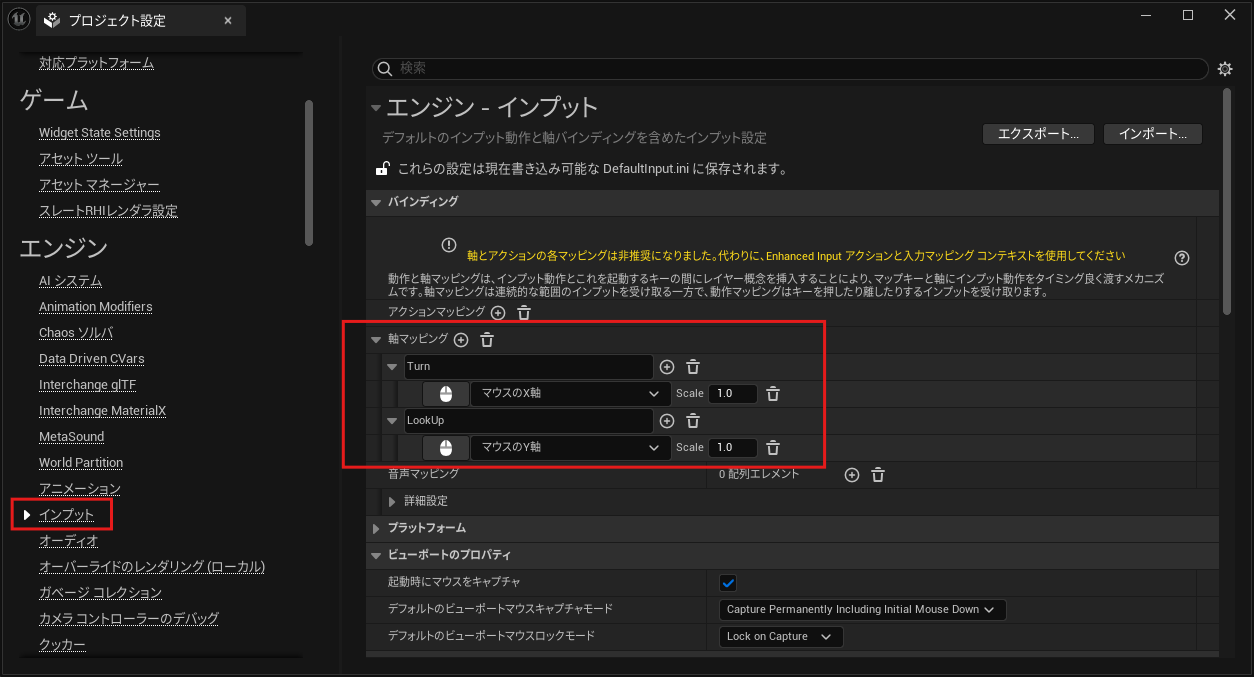Open the Lock on Capture dropdown

coord(781,636)
